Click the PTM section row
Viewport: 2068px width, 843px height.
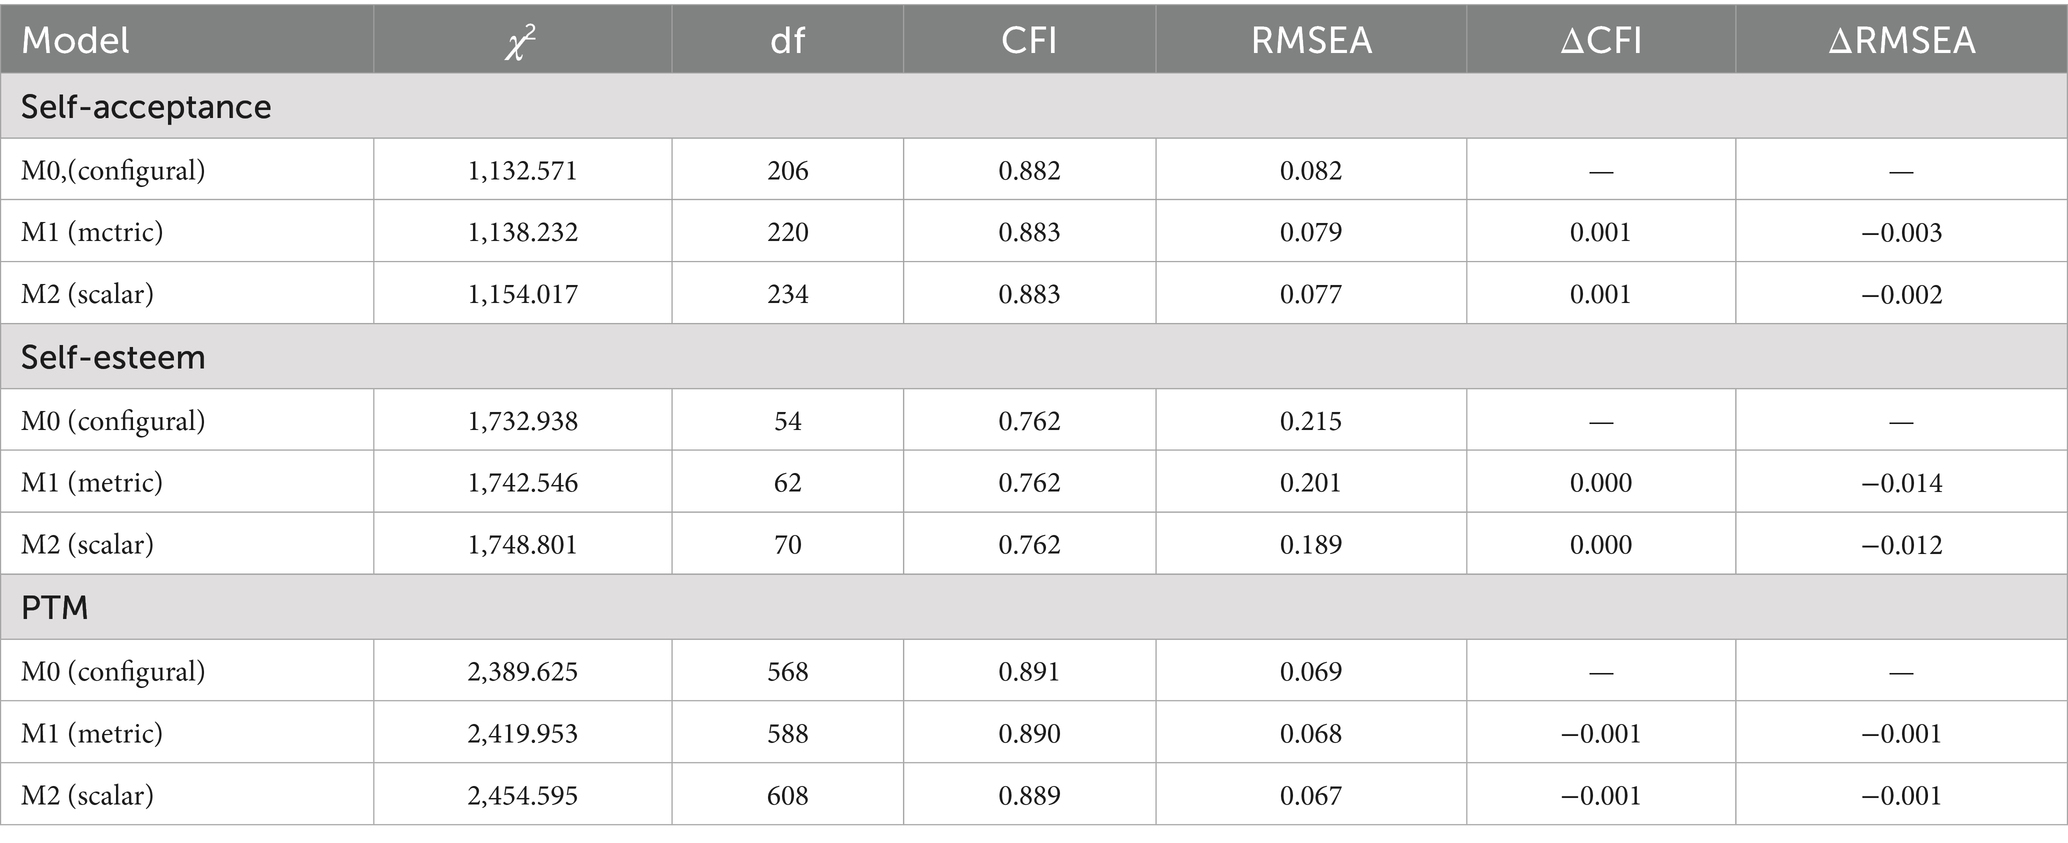tap(55, 607)
